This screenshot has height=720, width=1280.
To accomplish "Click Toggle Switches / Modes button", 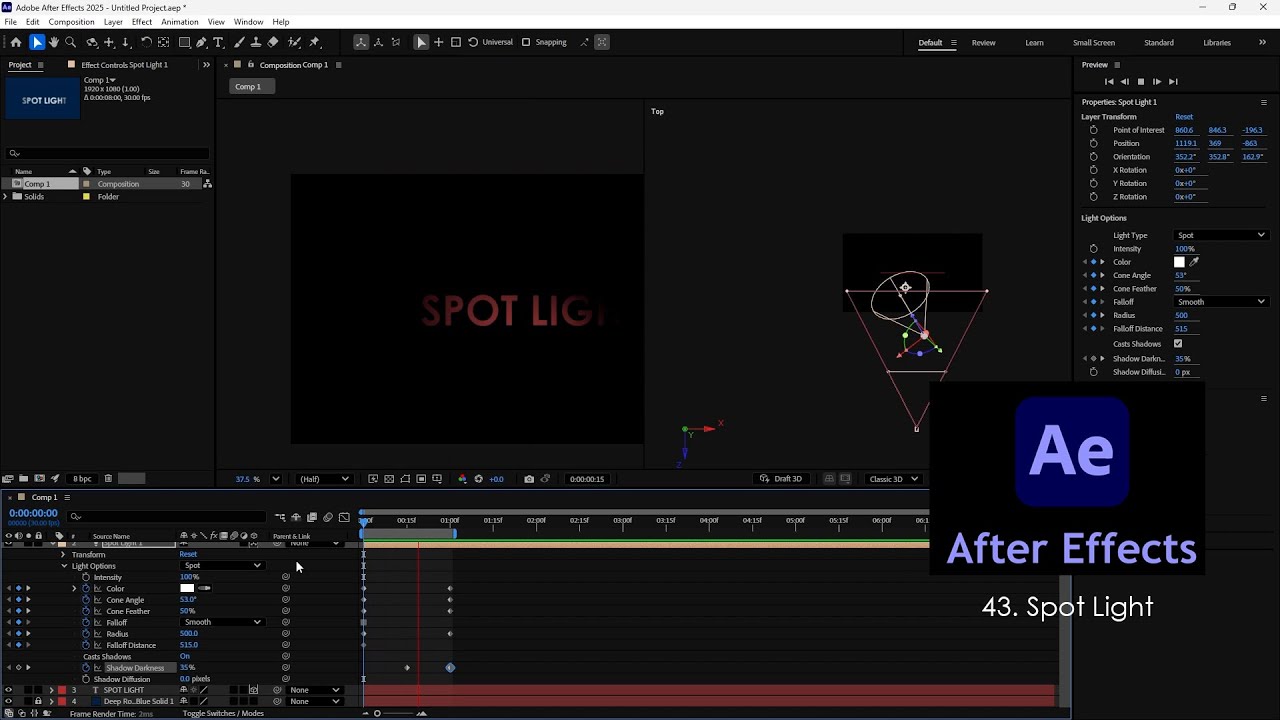I will click(223, 713).
